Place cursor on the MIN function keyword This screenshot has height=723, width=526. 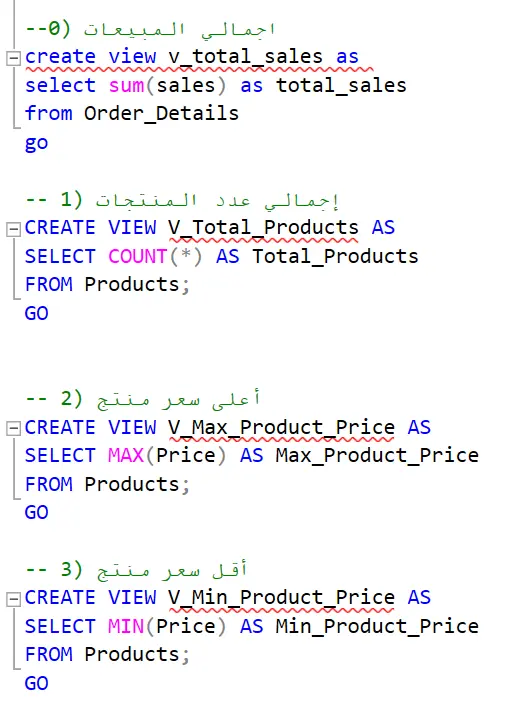pos(126,627)
